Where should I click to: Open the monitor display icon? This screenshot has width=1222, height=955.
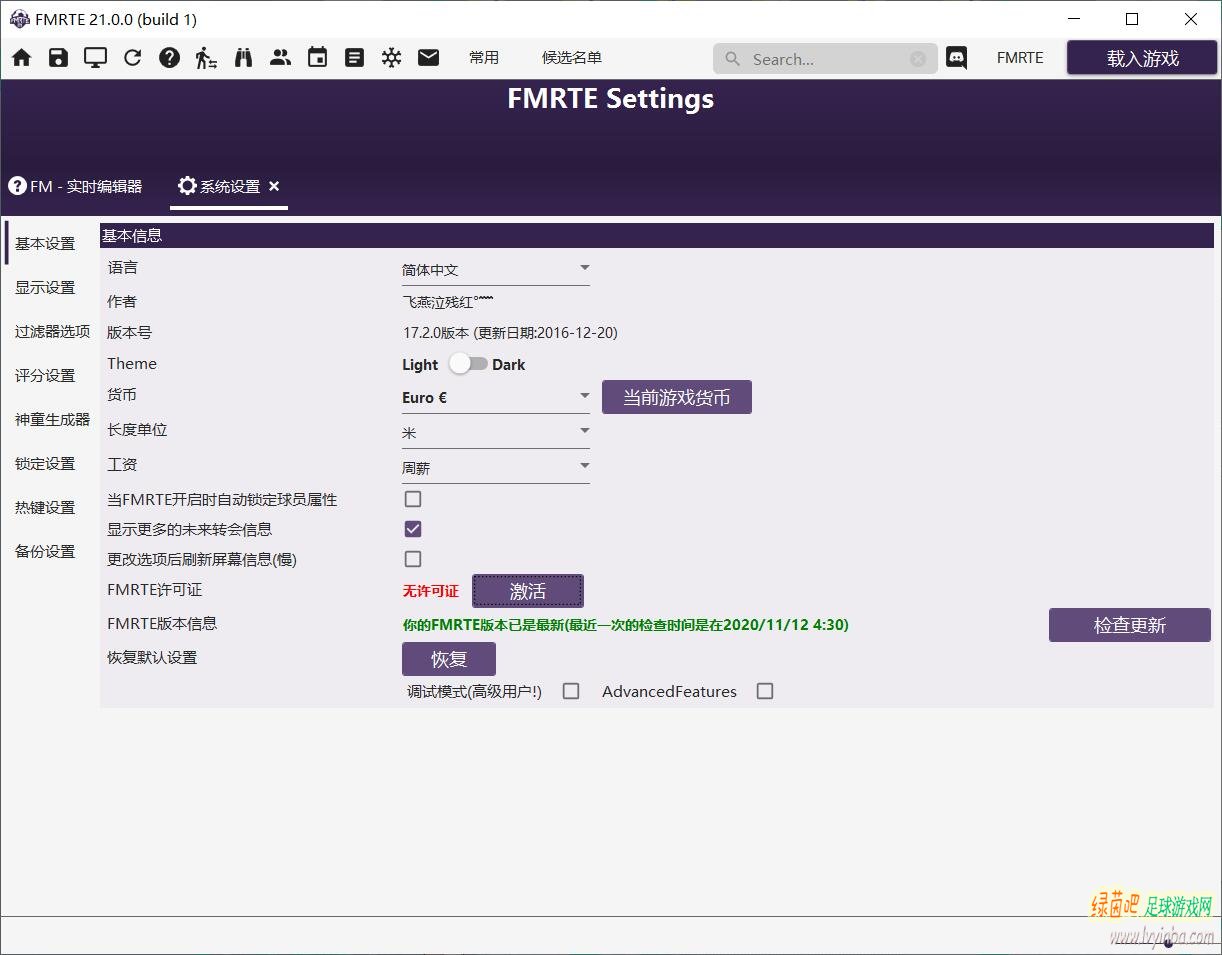[96, 58]
